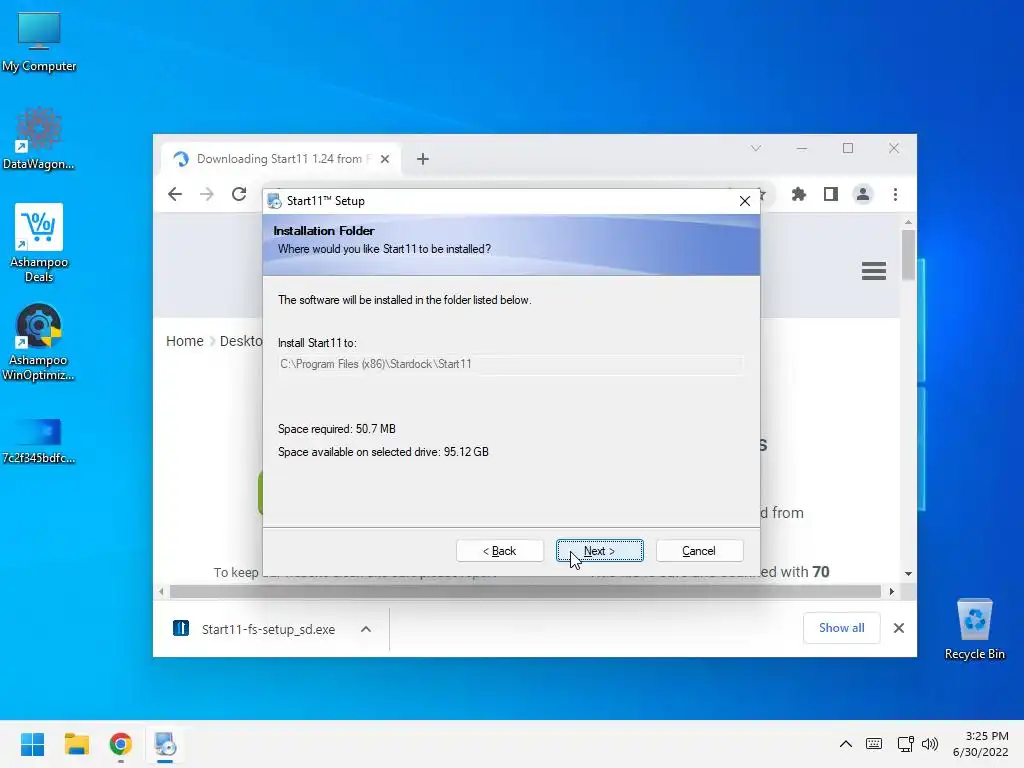Open Chrome extensions puzzle icon
This screenshot has height=768, width=1024.
tap(799, 194)
